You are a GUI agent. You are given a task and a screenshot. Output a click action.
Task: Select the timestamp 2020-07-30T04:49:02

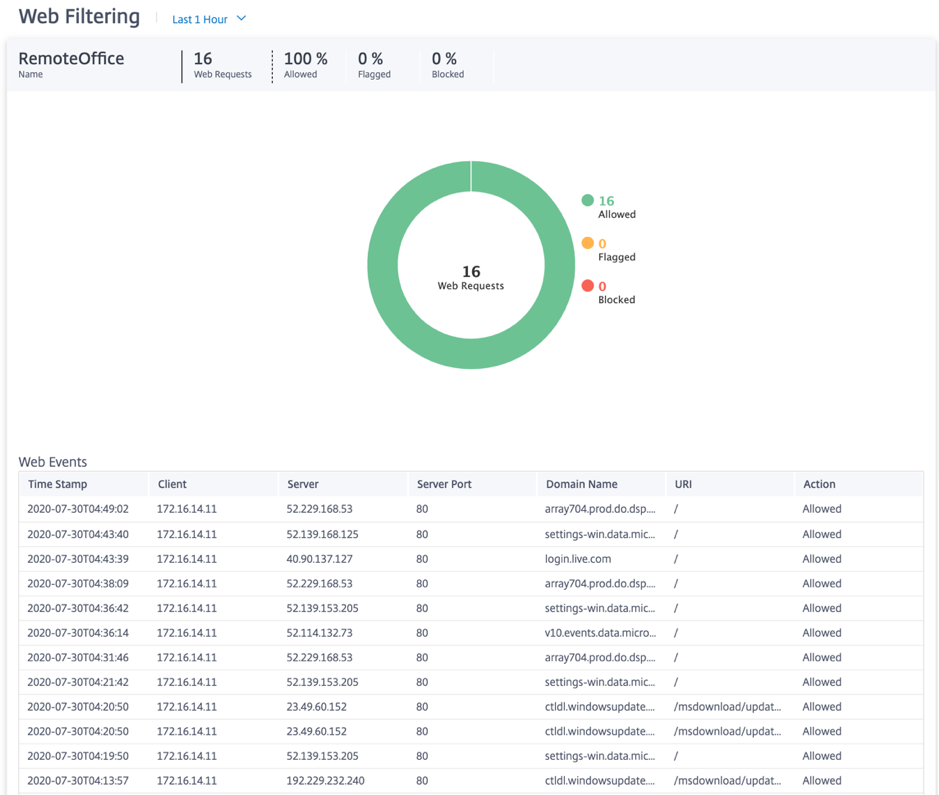coord(78,509)
